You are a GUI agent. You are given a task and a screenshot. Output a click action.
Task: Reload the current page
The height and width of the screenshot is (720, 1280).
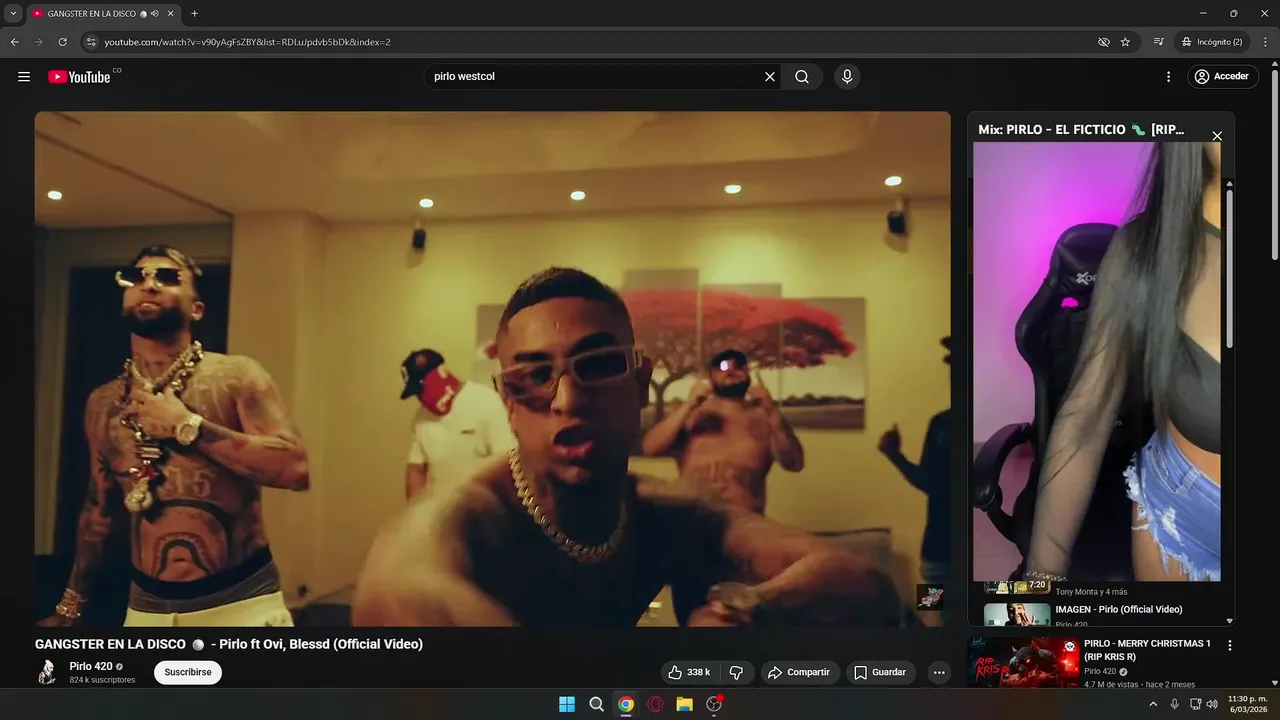[62, 42]
